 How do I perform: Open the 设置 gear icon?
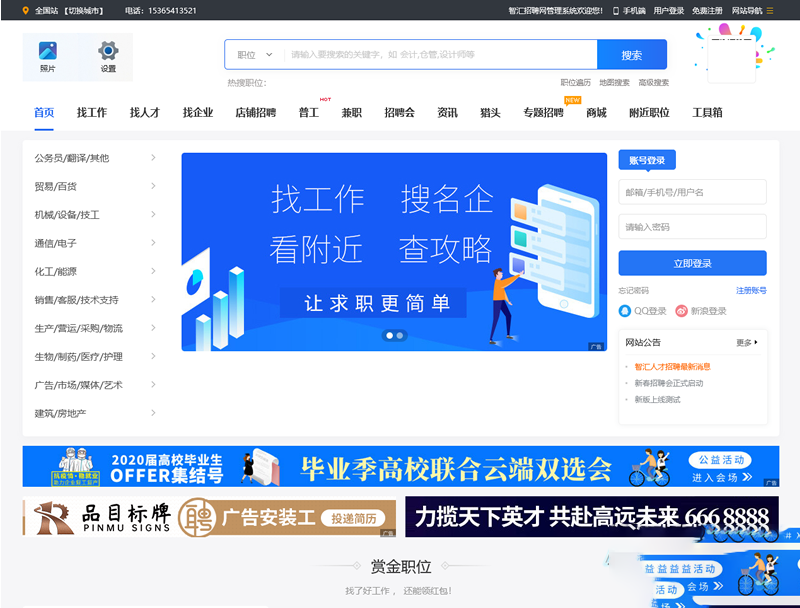tap(108, 50)
